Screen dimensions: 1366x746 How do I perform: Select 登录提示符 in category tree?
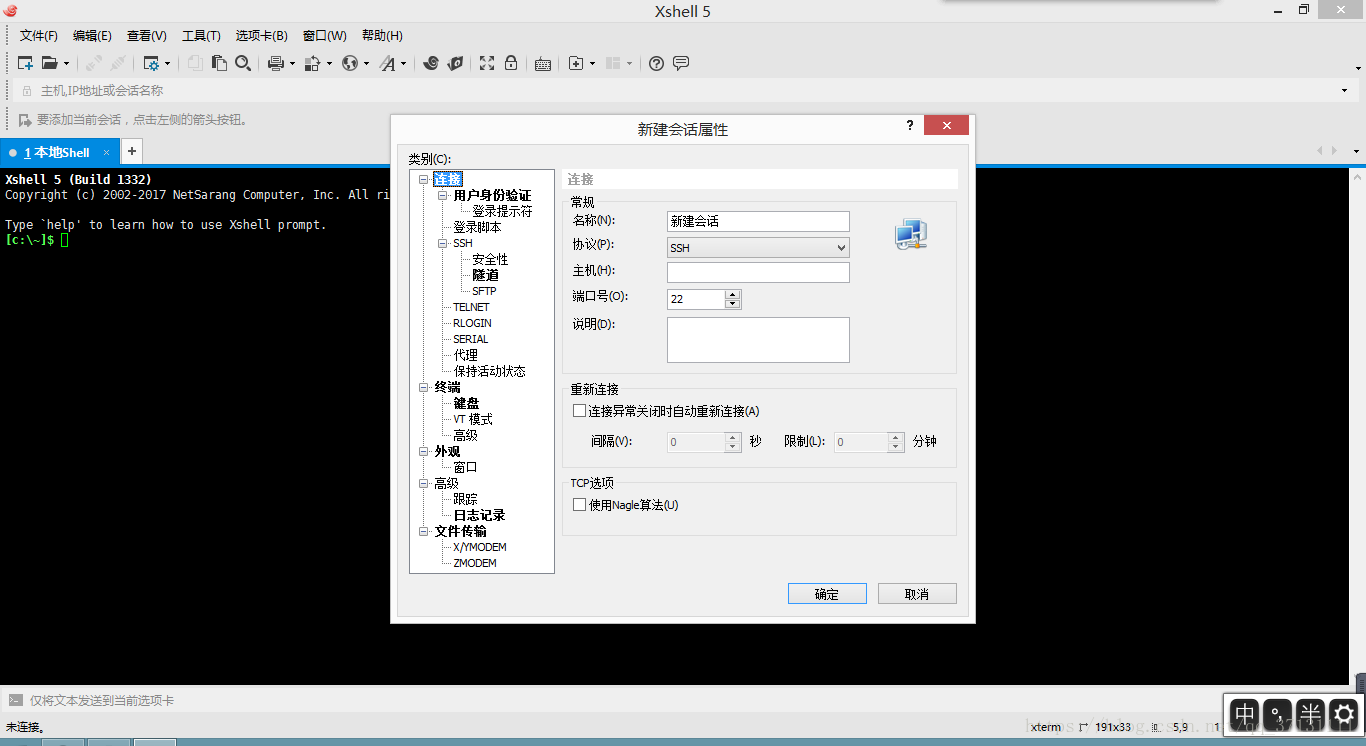(x=502, y=211)
